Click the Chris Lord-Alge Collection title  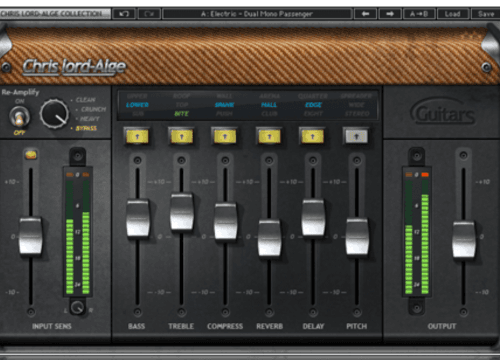click(x=51, y=14)
